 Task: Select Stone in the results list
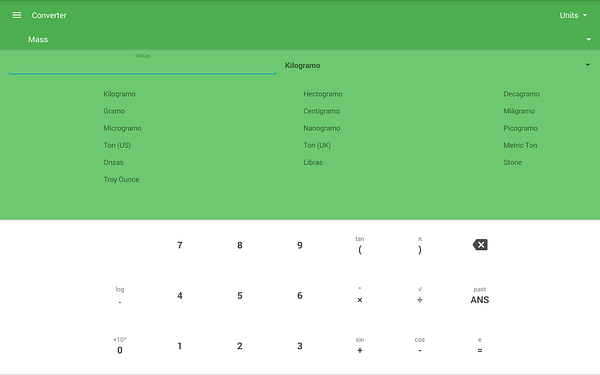(x=512, y=163)
